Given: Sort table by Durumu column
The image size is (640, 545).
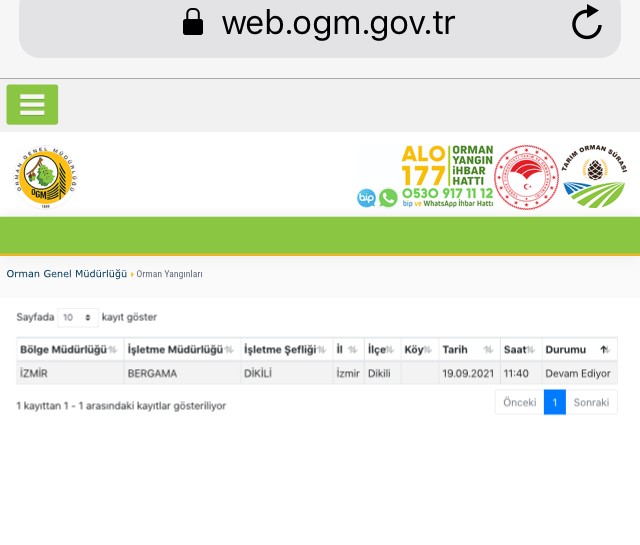Looking at the screenshot, I should (x=577, y=349).
